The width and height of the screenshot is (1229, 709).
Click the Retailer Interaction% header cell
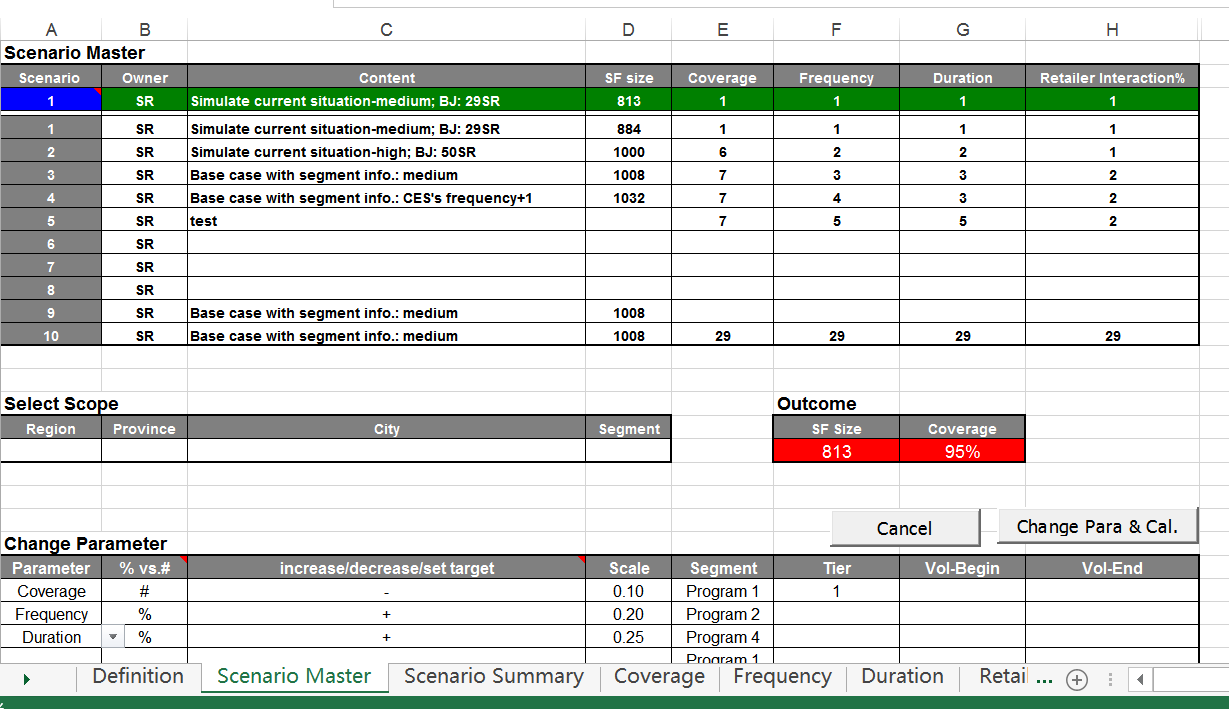1112,77
